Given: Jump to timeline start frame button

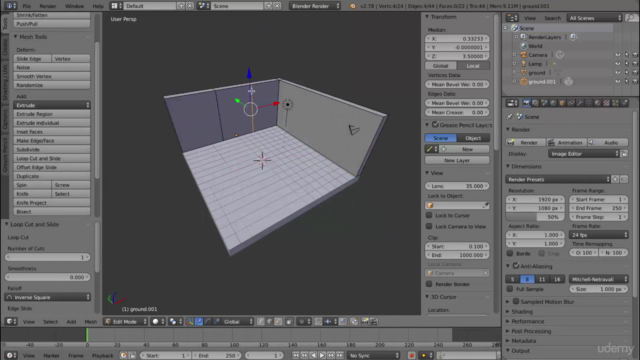Looking at the screenshot, I should tap(296, 356).
